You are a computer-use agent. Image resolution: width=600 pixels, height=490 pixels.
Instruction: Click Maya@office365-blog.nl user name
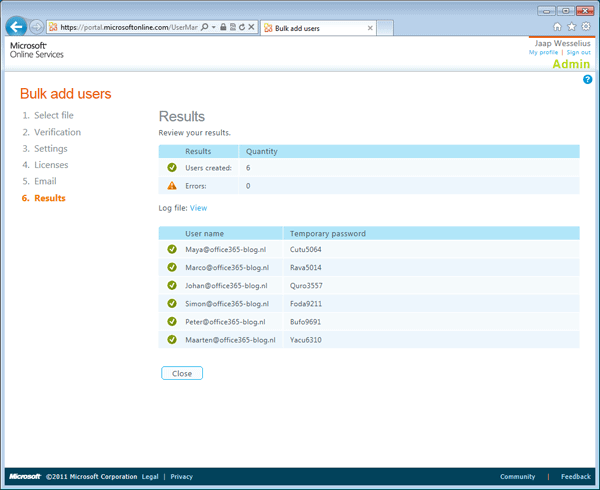click(x=225, y=250)
